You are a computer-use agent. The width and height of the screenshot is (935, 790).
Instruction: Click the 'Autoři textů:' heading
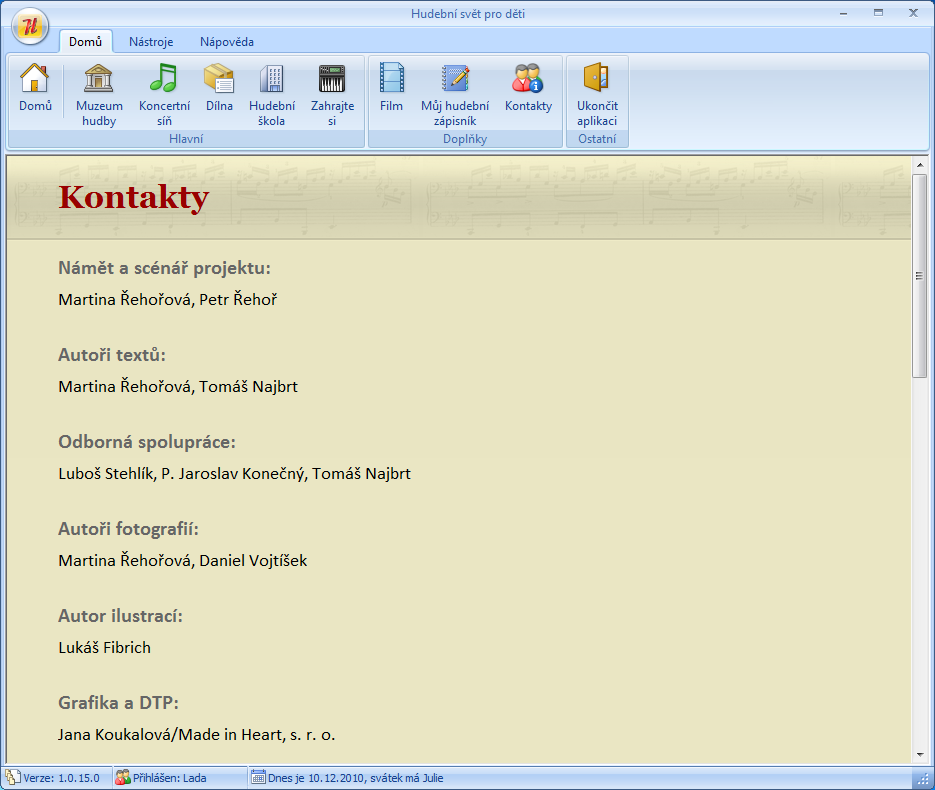[x=112, y=355]
